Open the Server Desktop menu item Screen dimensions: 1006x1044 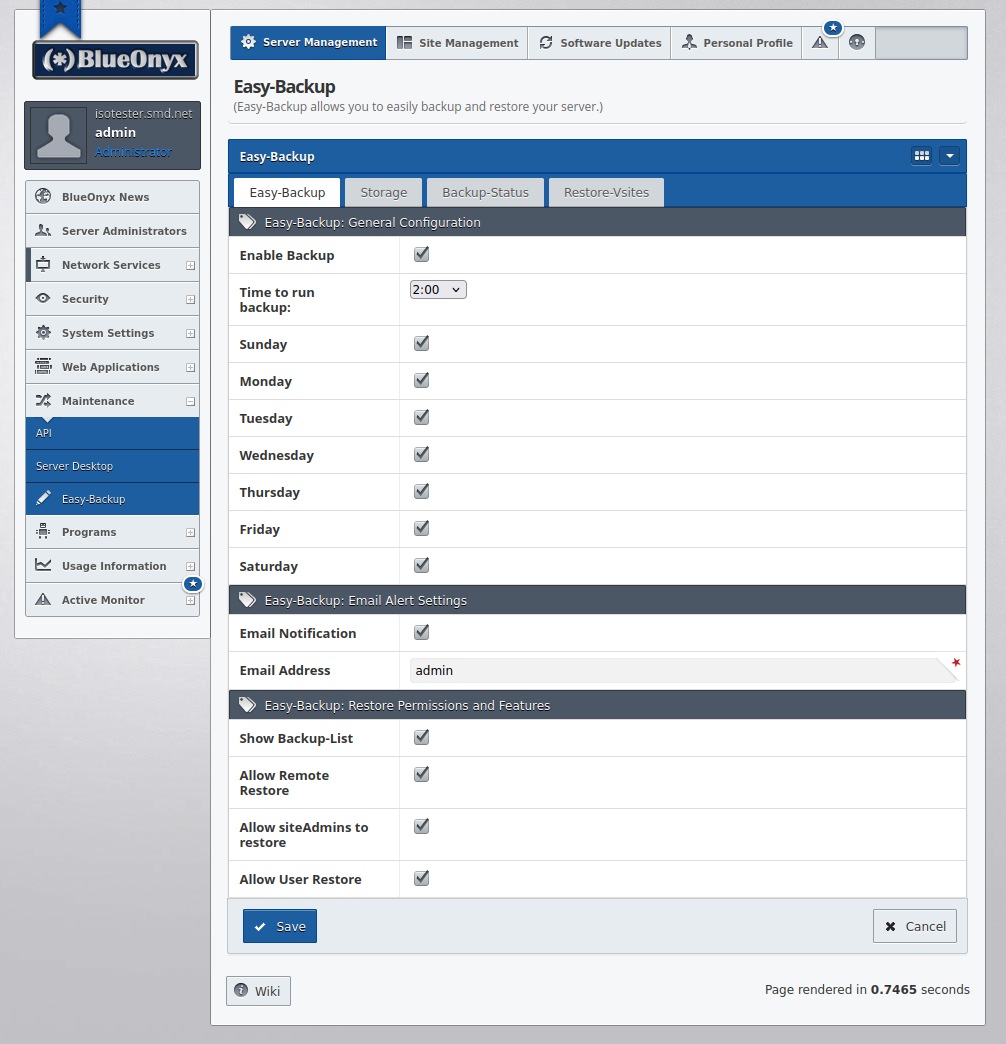point(113,466)
